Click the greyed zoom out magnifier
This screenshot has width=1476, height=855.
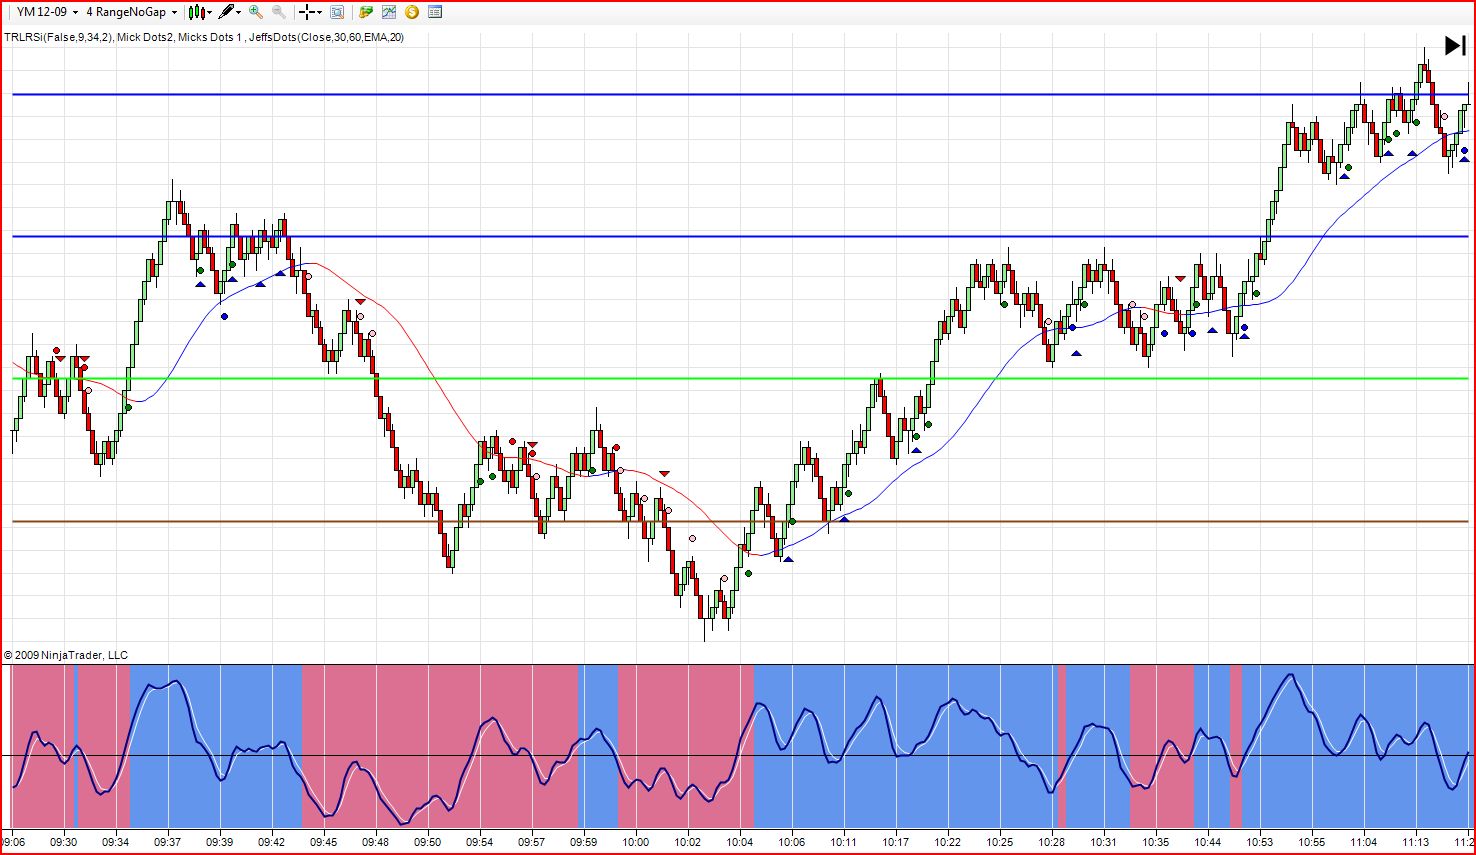[x=279, y=12]
